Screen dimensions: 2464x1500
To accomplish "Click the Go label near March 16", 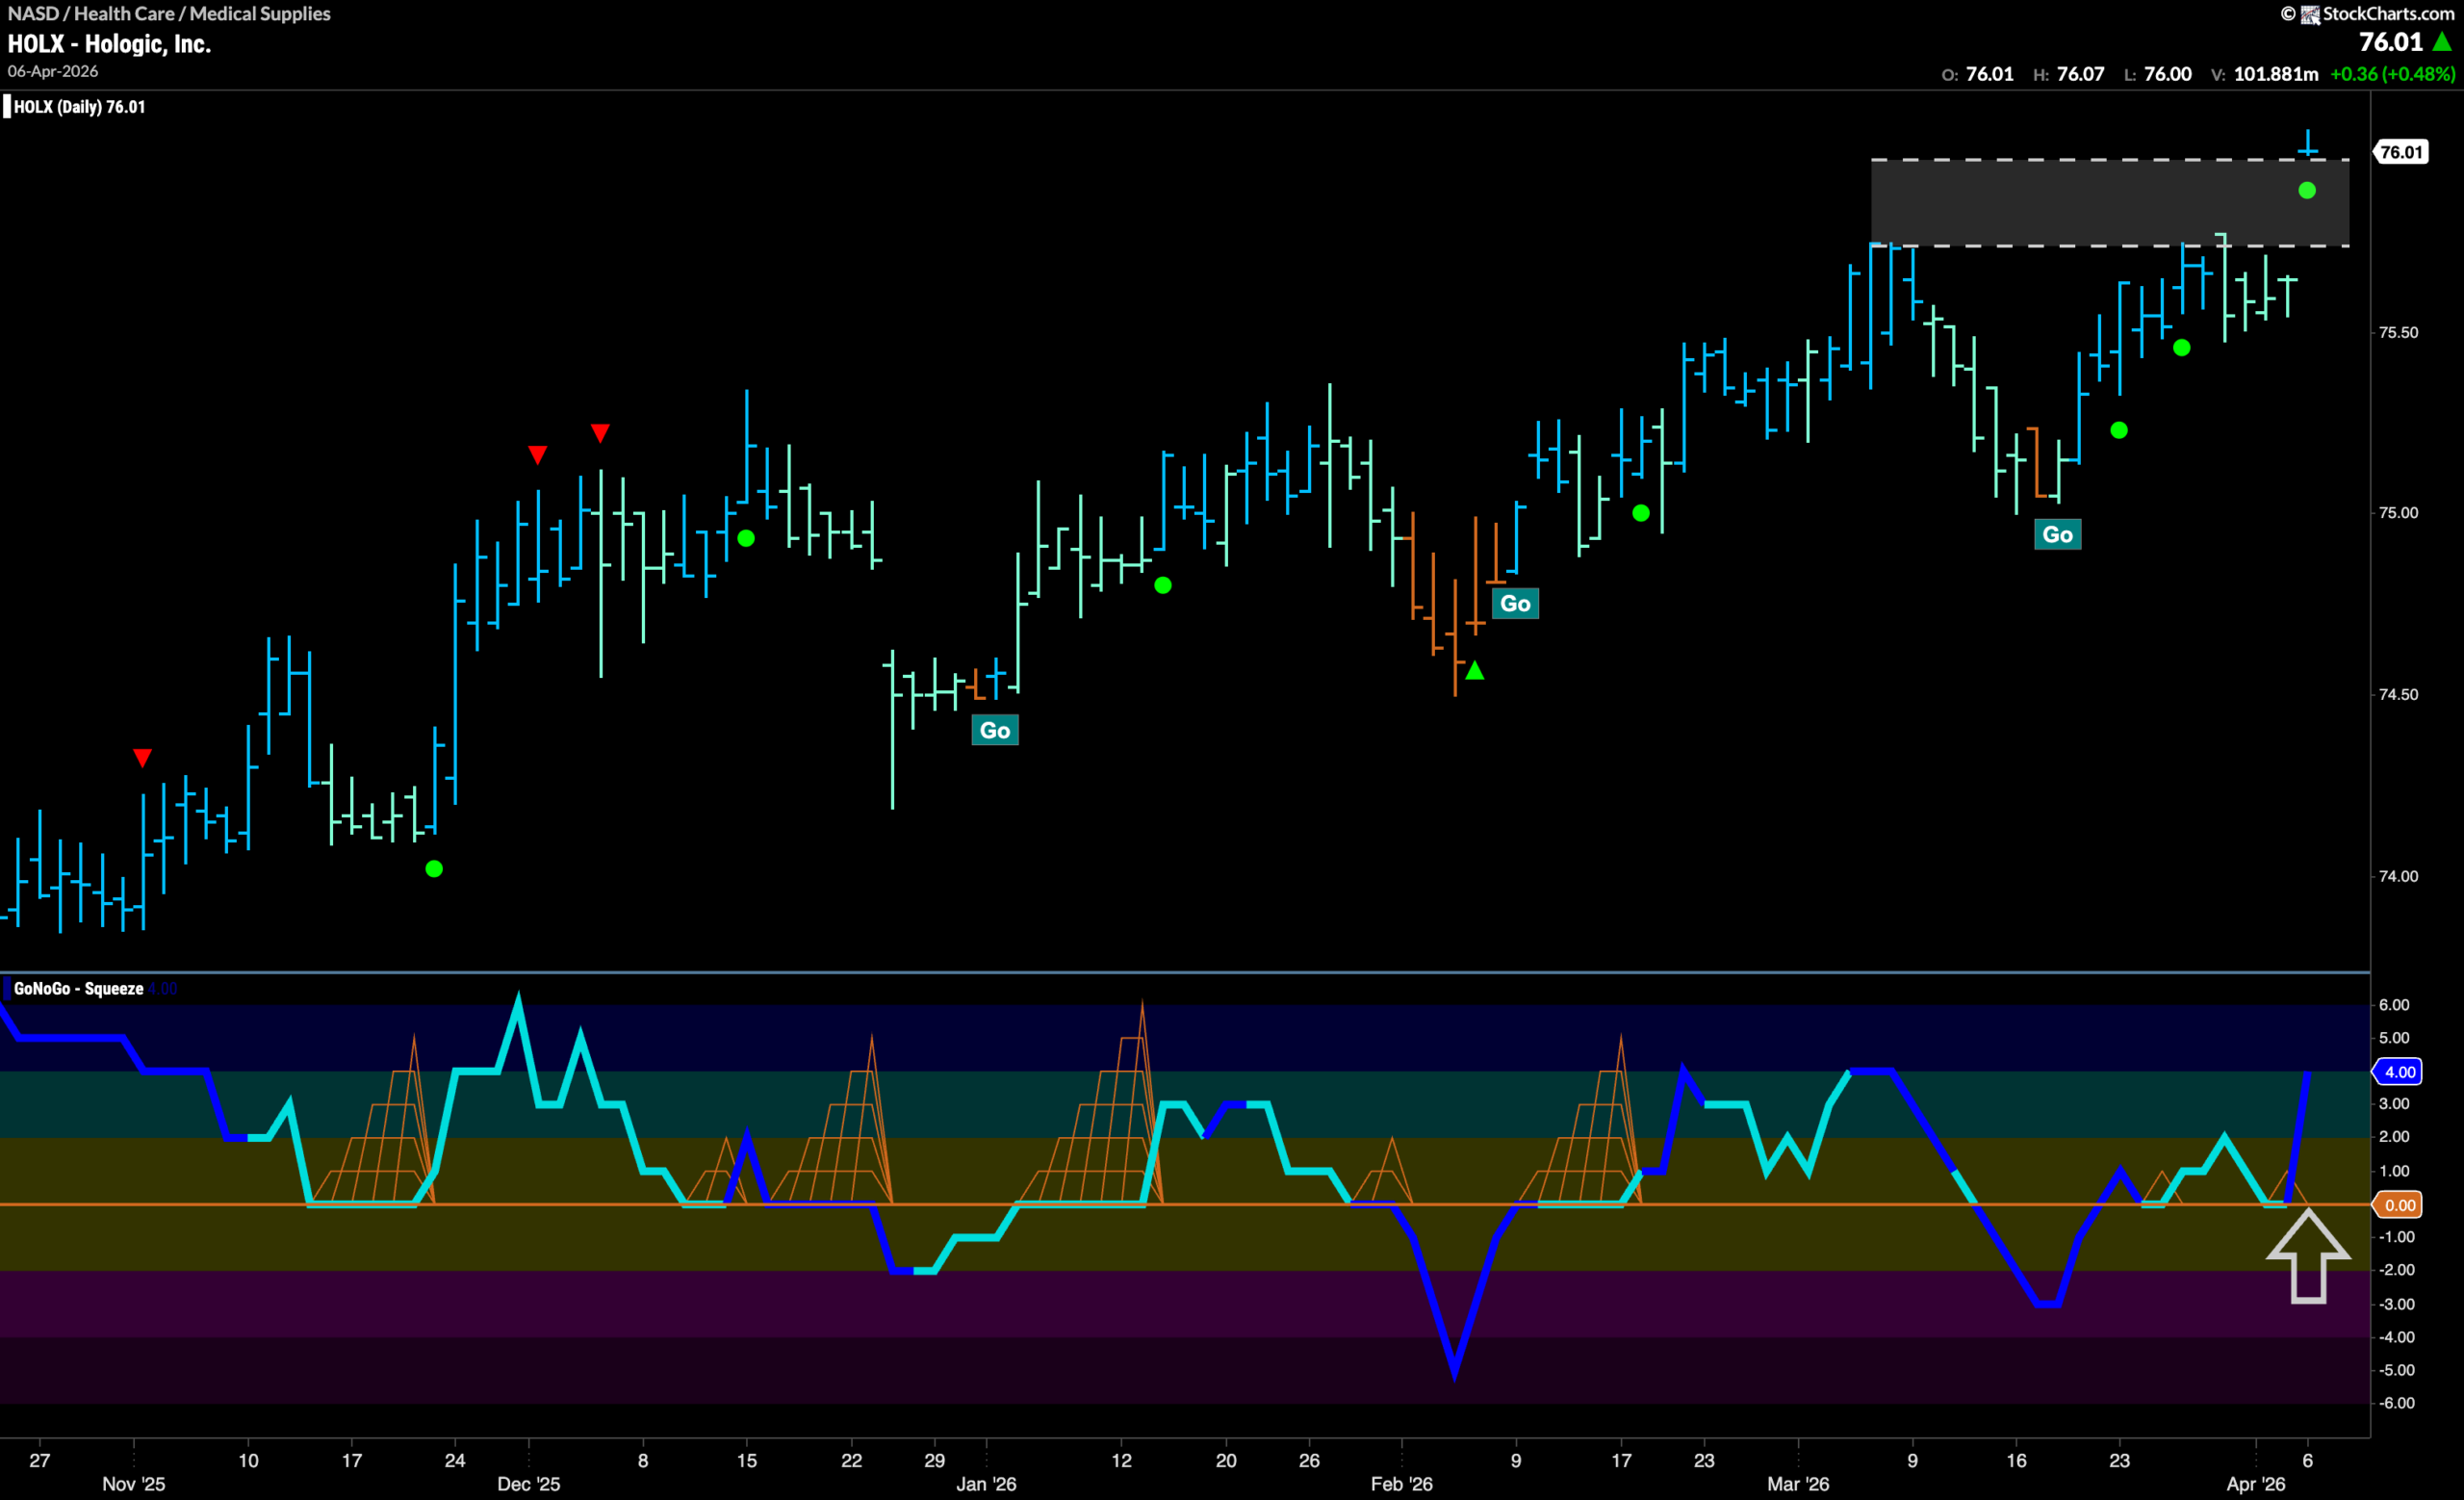I will tap(2057, 534).
